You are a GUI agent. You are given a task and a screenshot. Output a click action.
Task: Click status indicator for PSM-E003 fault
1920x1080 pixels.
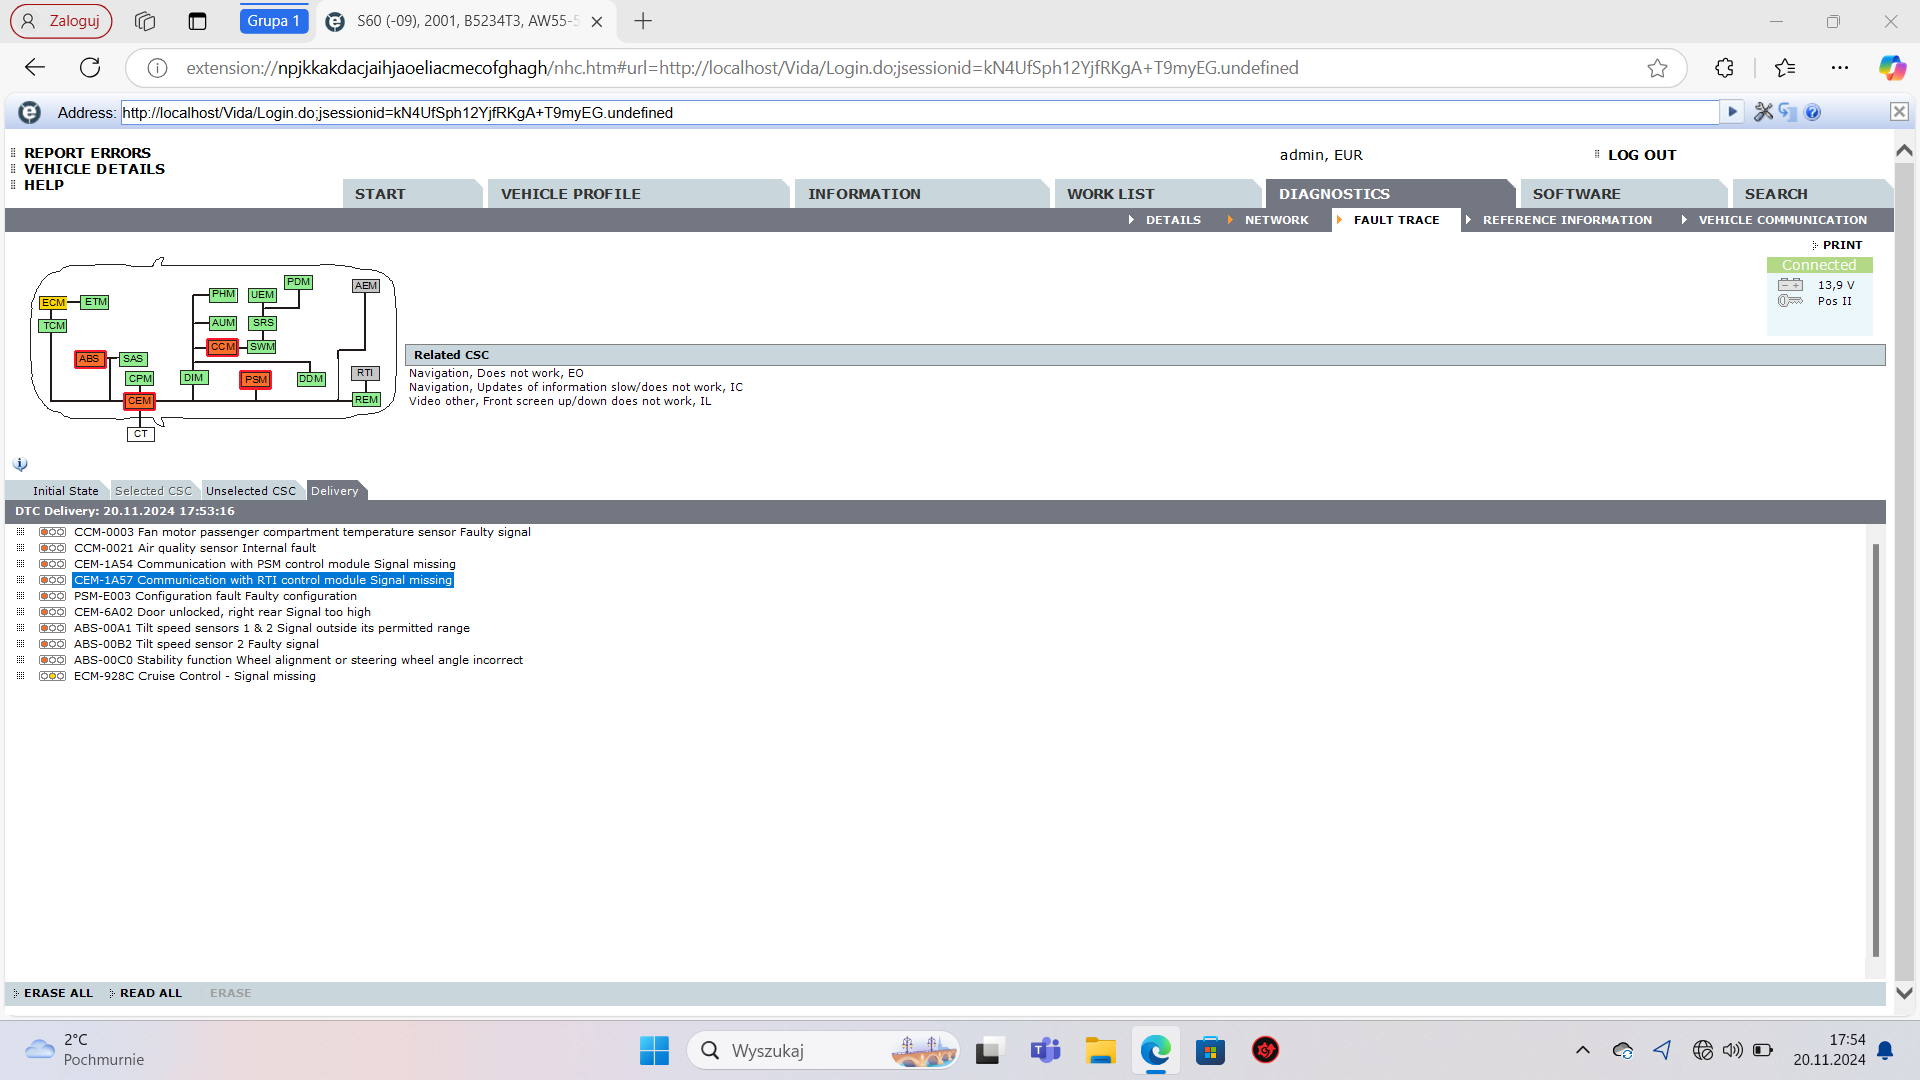pyautogui.click(x=52, y=596)
